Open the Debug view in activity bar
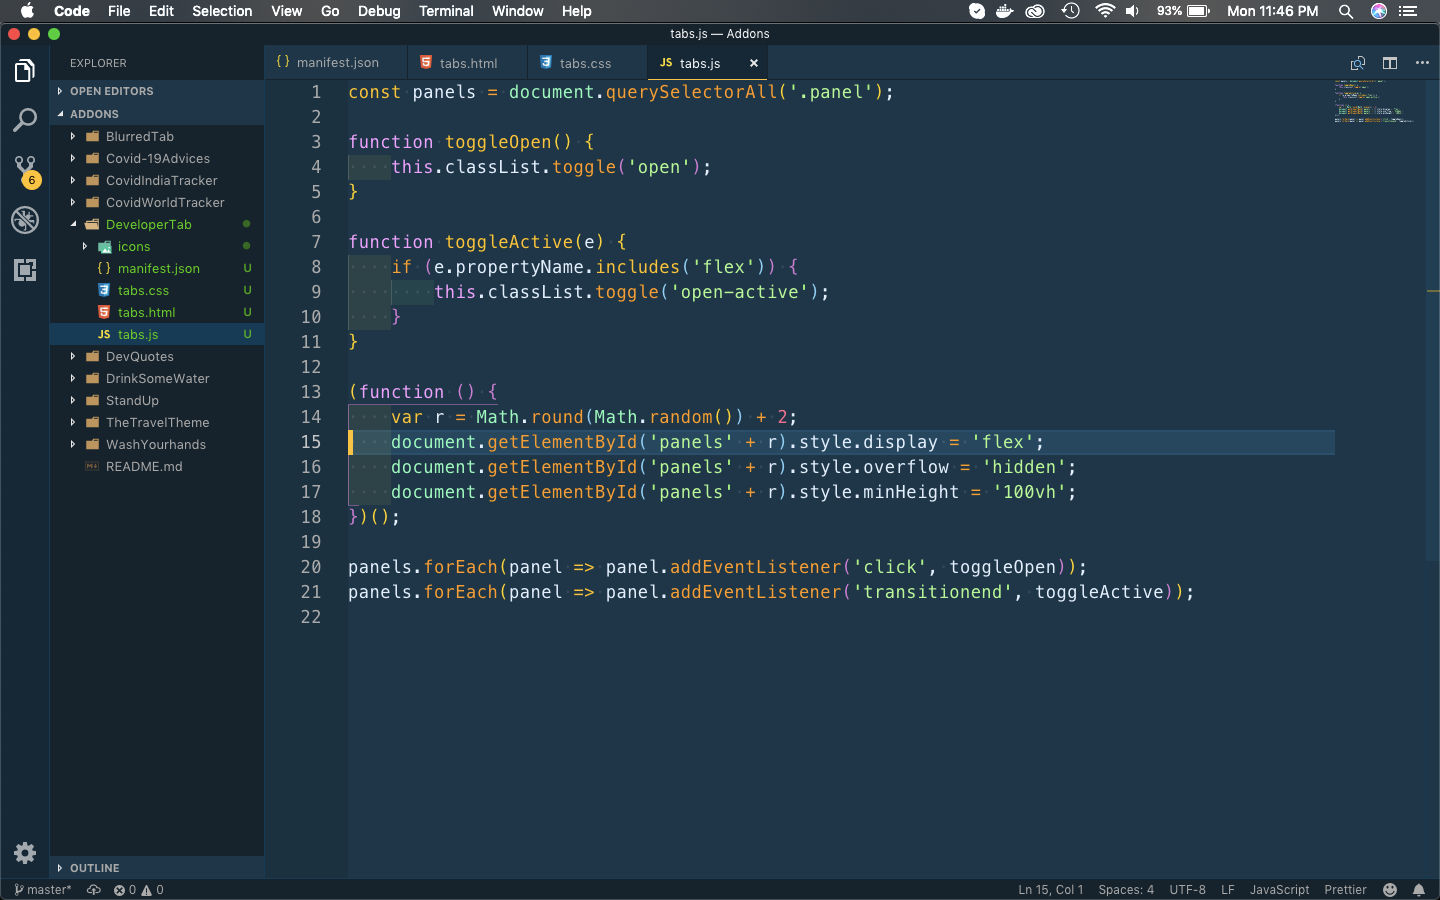 pyautogui.click(x=25, y=220)
